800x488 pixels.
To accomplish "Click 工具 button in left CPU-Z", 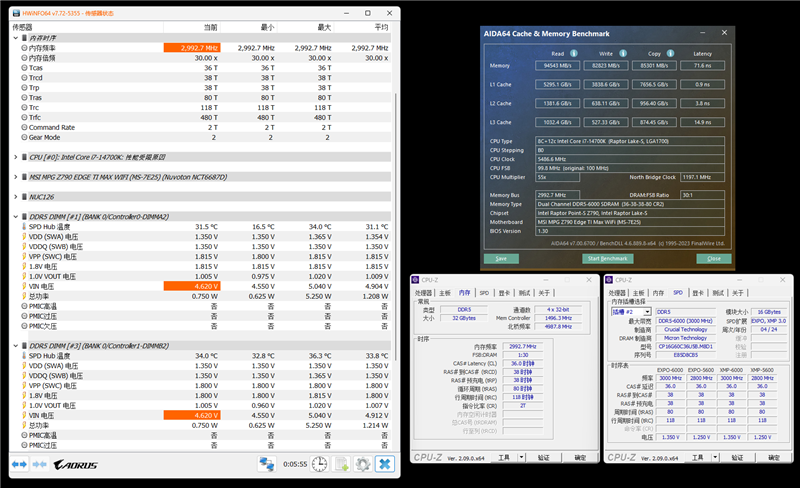I will pos(504,457).
